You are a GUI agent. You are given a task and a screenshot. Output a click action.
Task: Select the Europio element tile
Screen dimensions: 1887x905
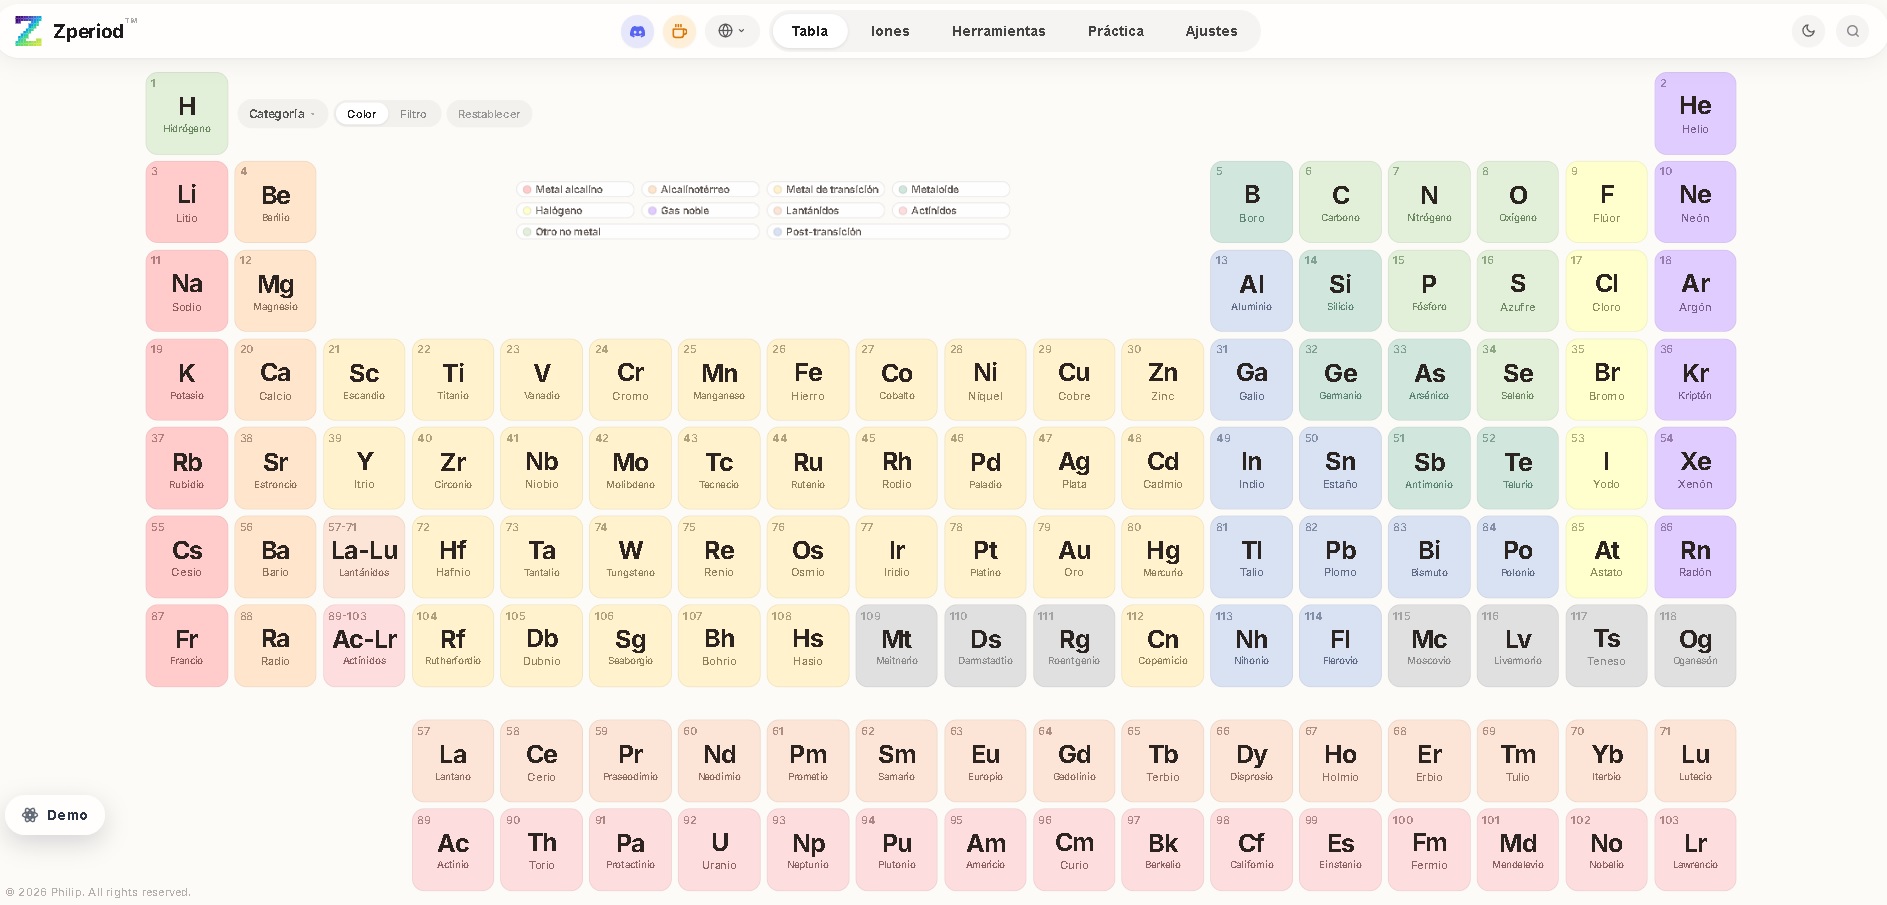click(x=985, y=761)
